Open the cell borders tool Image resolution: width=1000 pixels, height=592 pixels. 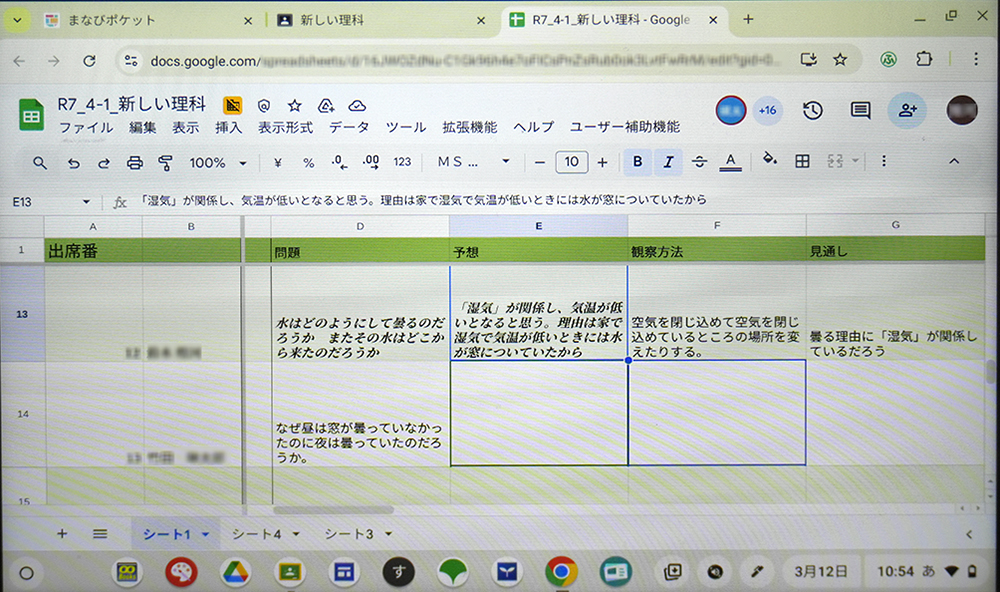click(802, 161)
